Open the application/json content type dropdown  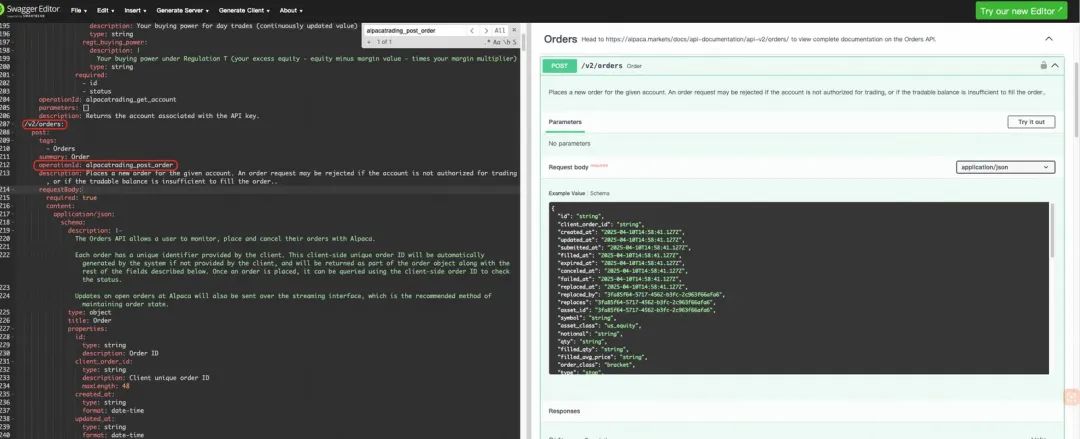(1004, 167)
